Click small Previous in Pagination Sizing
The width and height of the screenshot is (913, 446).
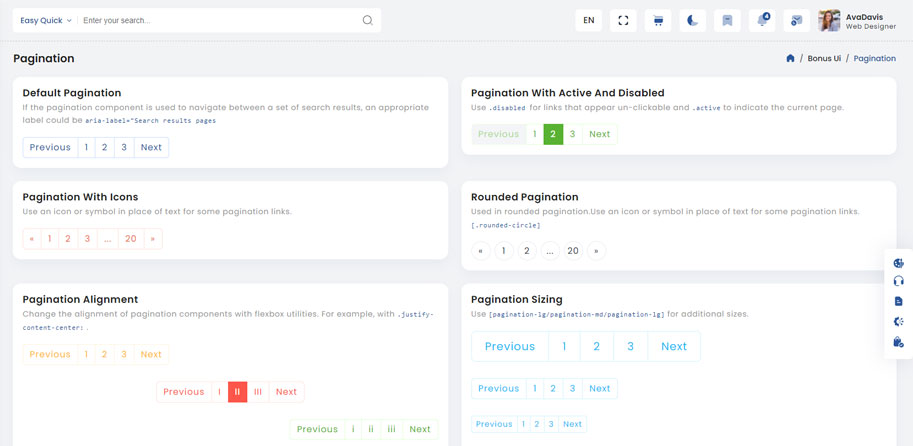(x=494, y=424)
